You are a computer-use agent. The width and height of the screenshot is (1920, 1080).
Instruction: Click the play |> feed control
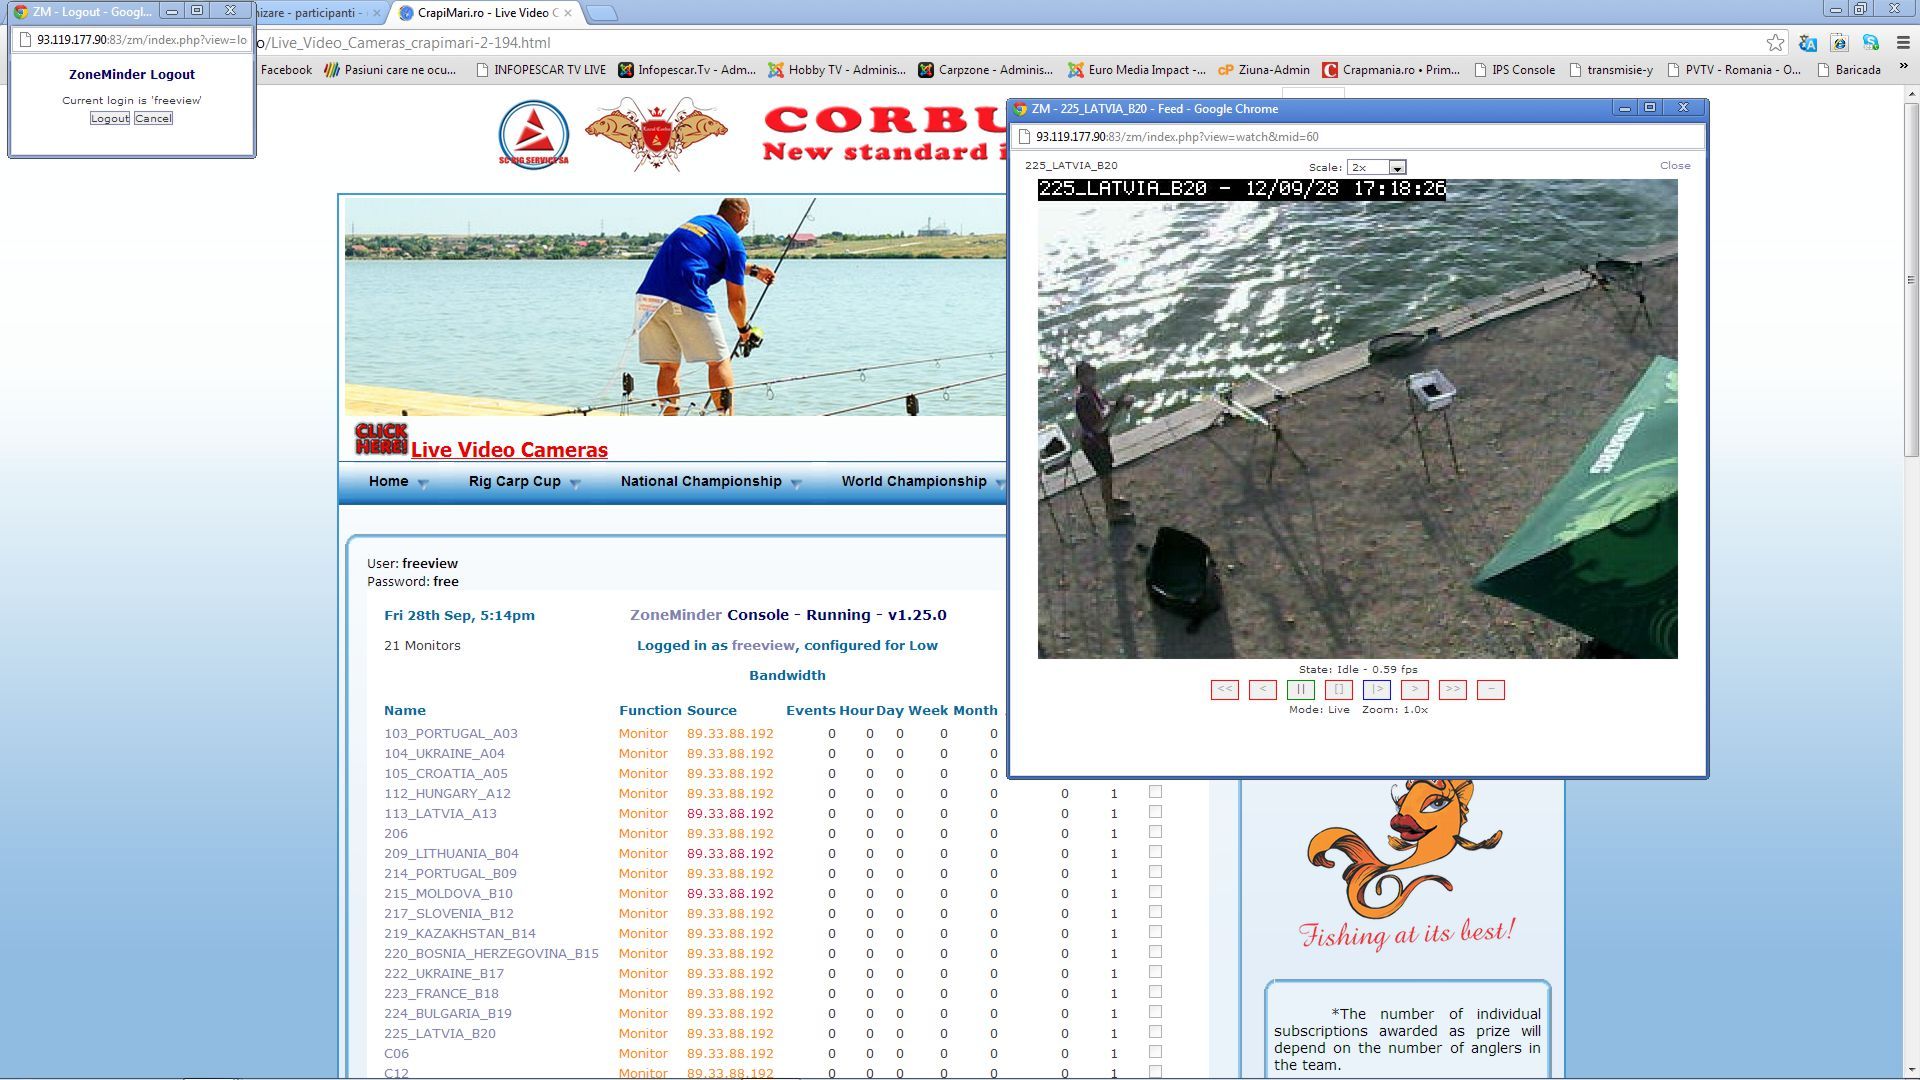pyautogui.click(x=1376, y=690)
